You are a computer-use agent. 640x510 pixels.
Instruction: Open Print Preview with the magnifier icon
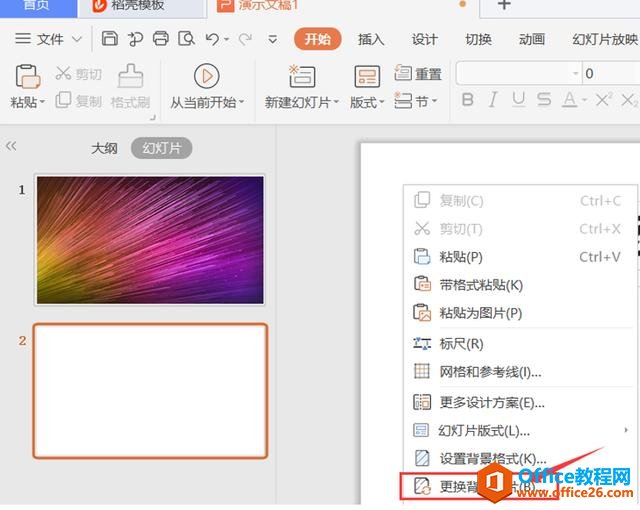(186, 39)
